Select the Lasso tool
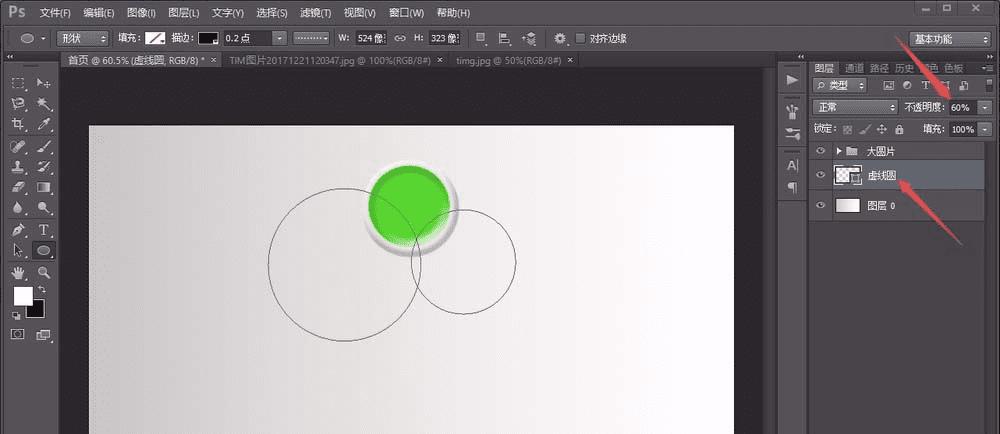 click(18, 104)
